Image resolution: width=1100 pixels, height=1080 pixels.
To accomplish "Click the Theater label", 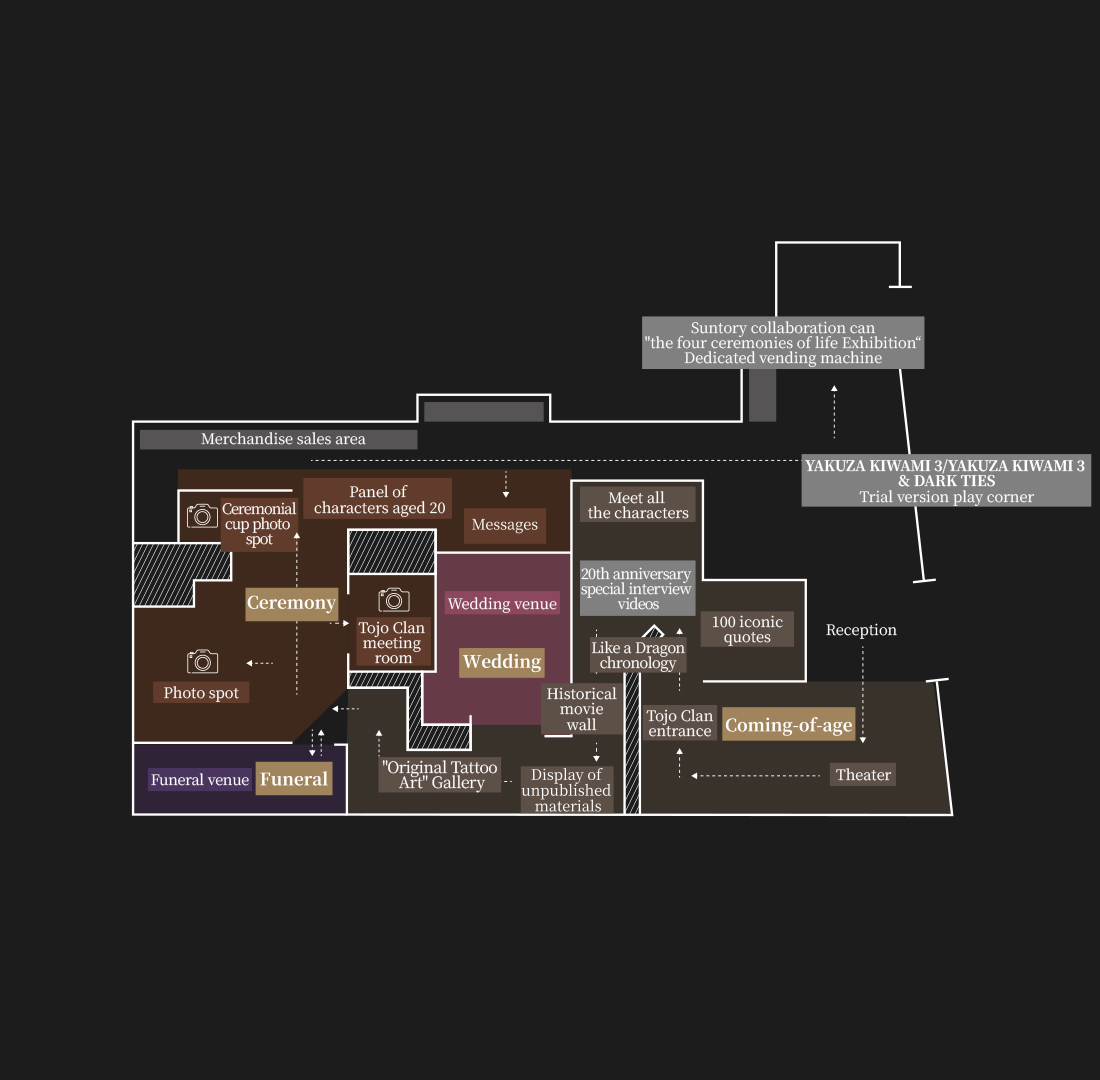I will coord(863,775).
